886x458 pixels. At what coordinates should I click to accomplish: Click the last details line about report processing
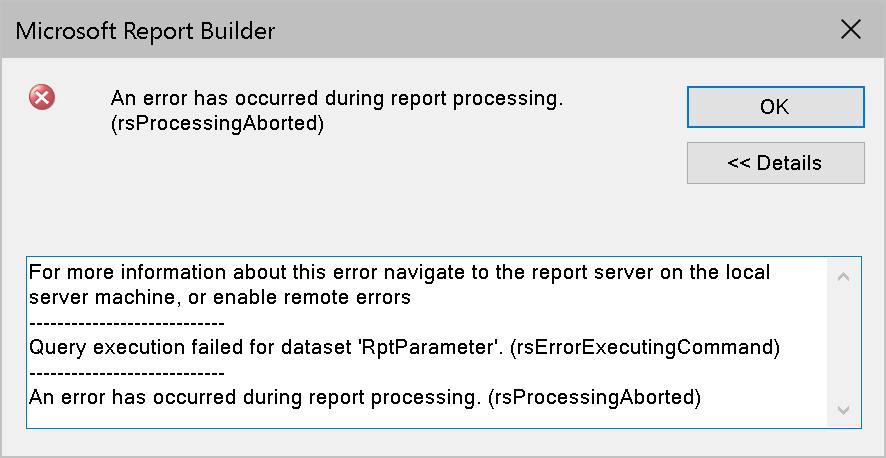coord(364,397)
